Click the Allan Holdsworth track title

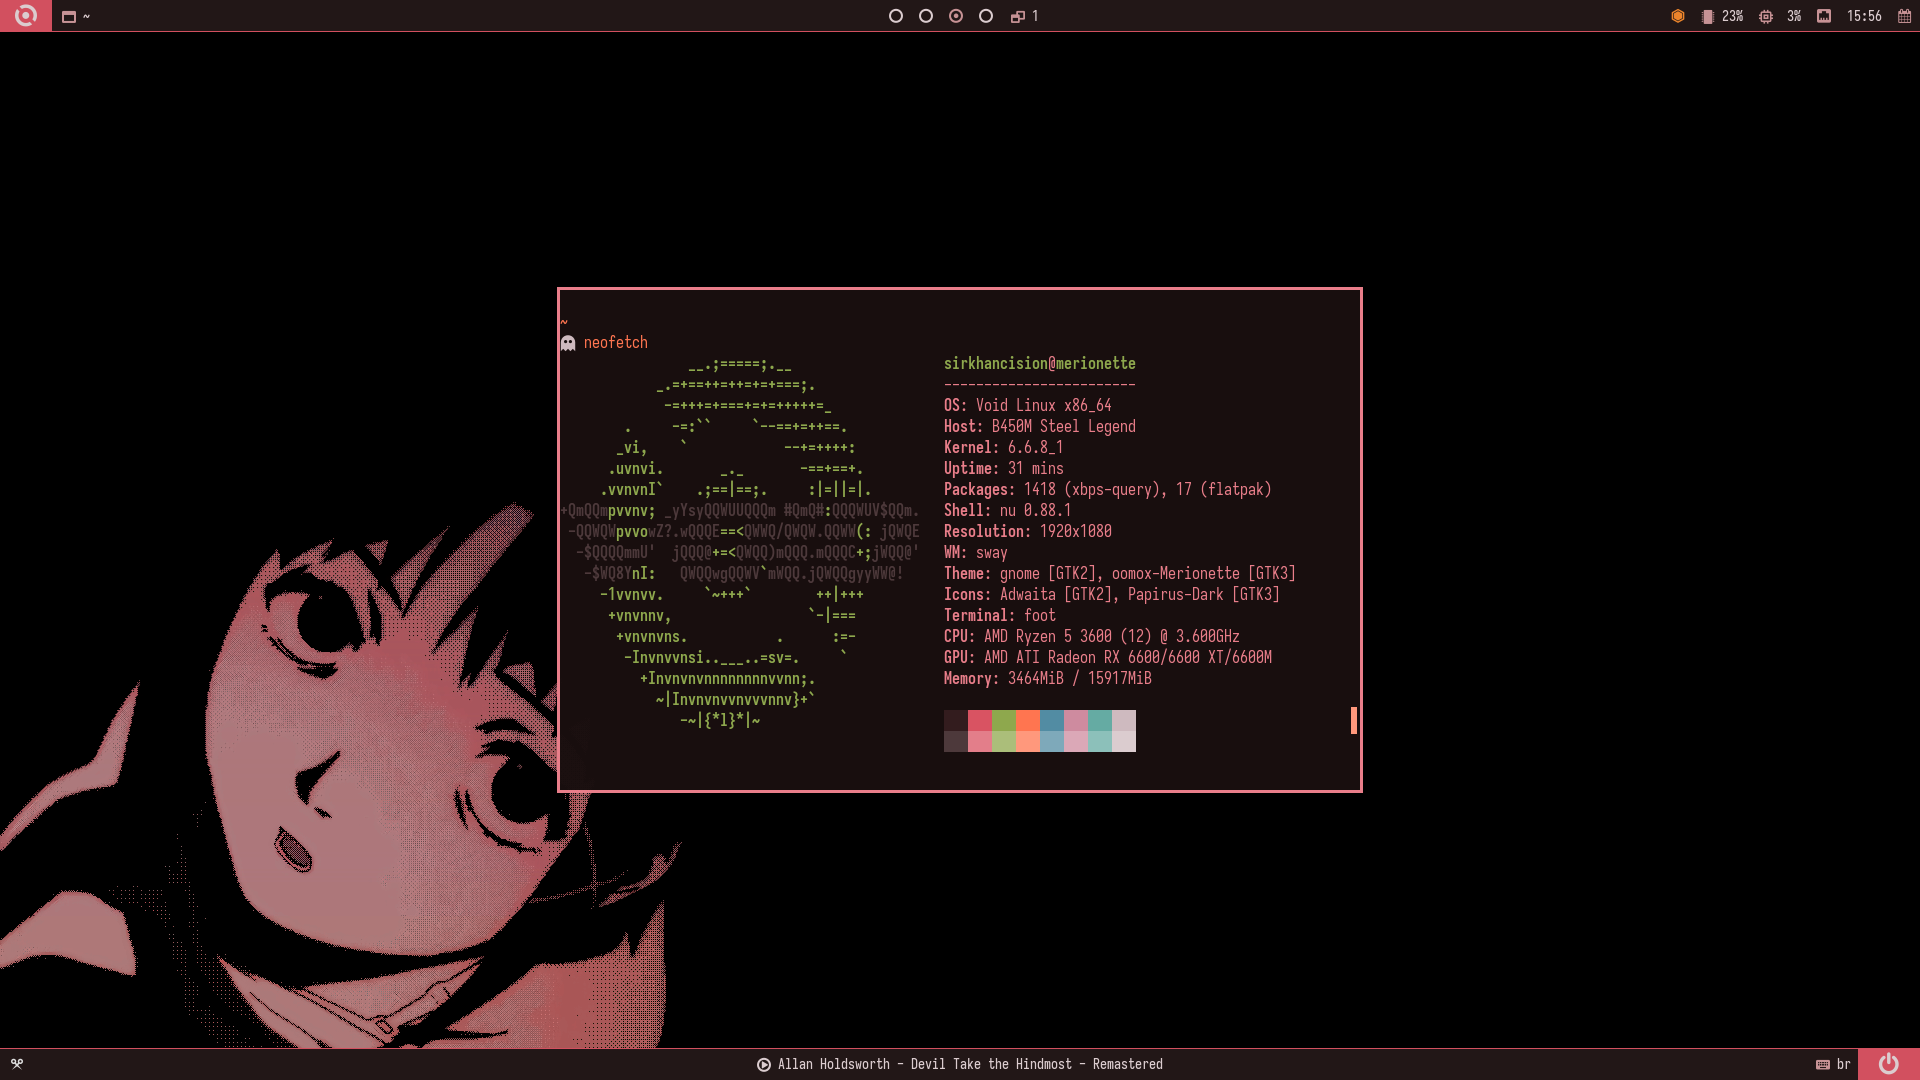(x=969, y=1064)
